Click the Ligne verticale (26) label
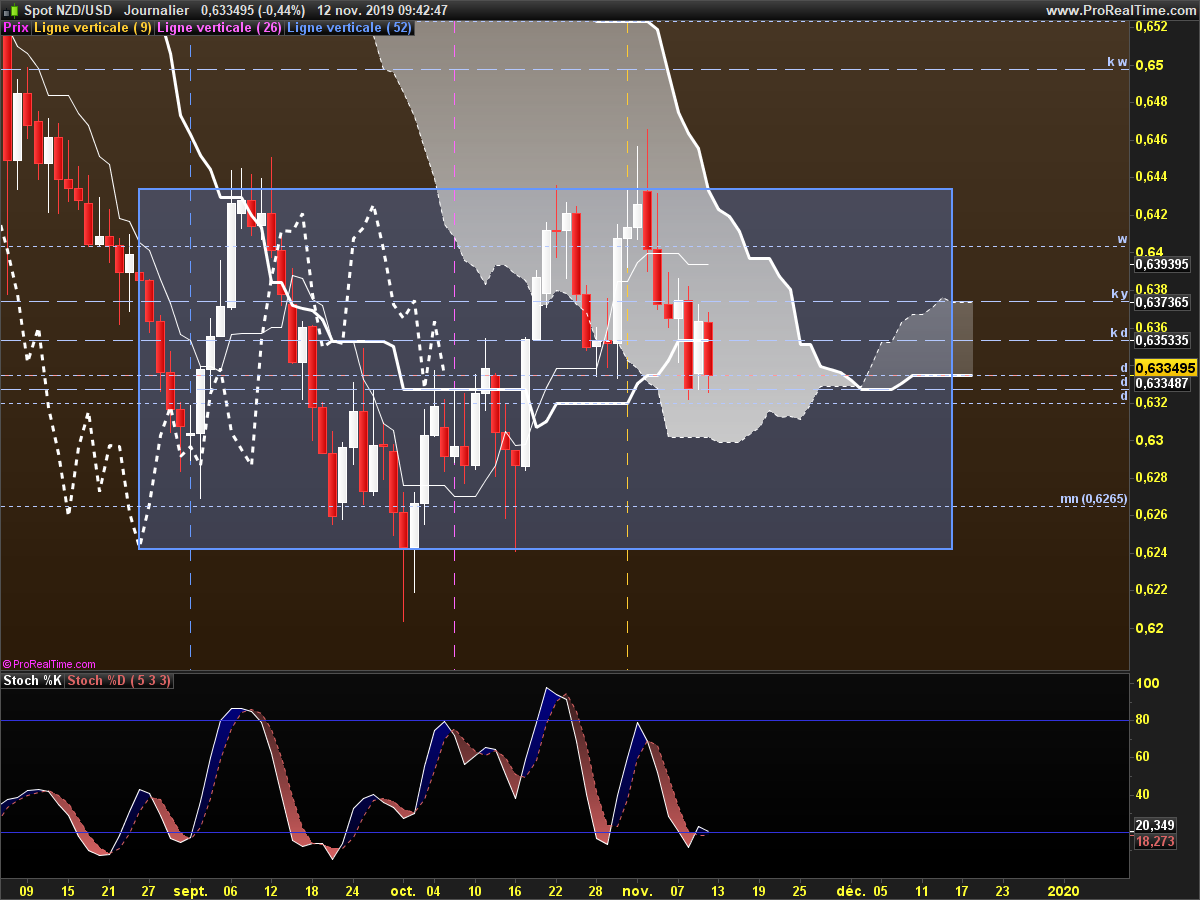The height and width of the screenshot is (900, 1200). (220, 28)
